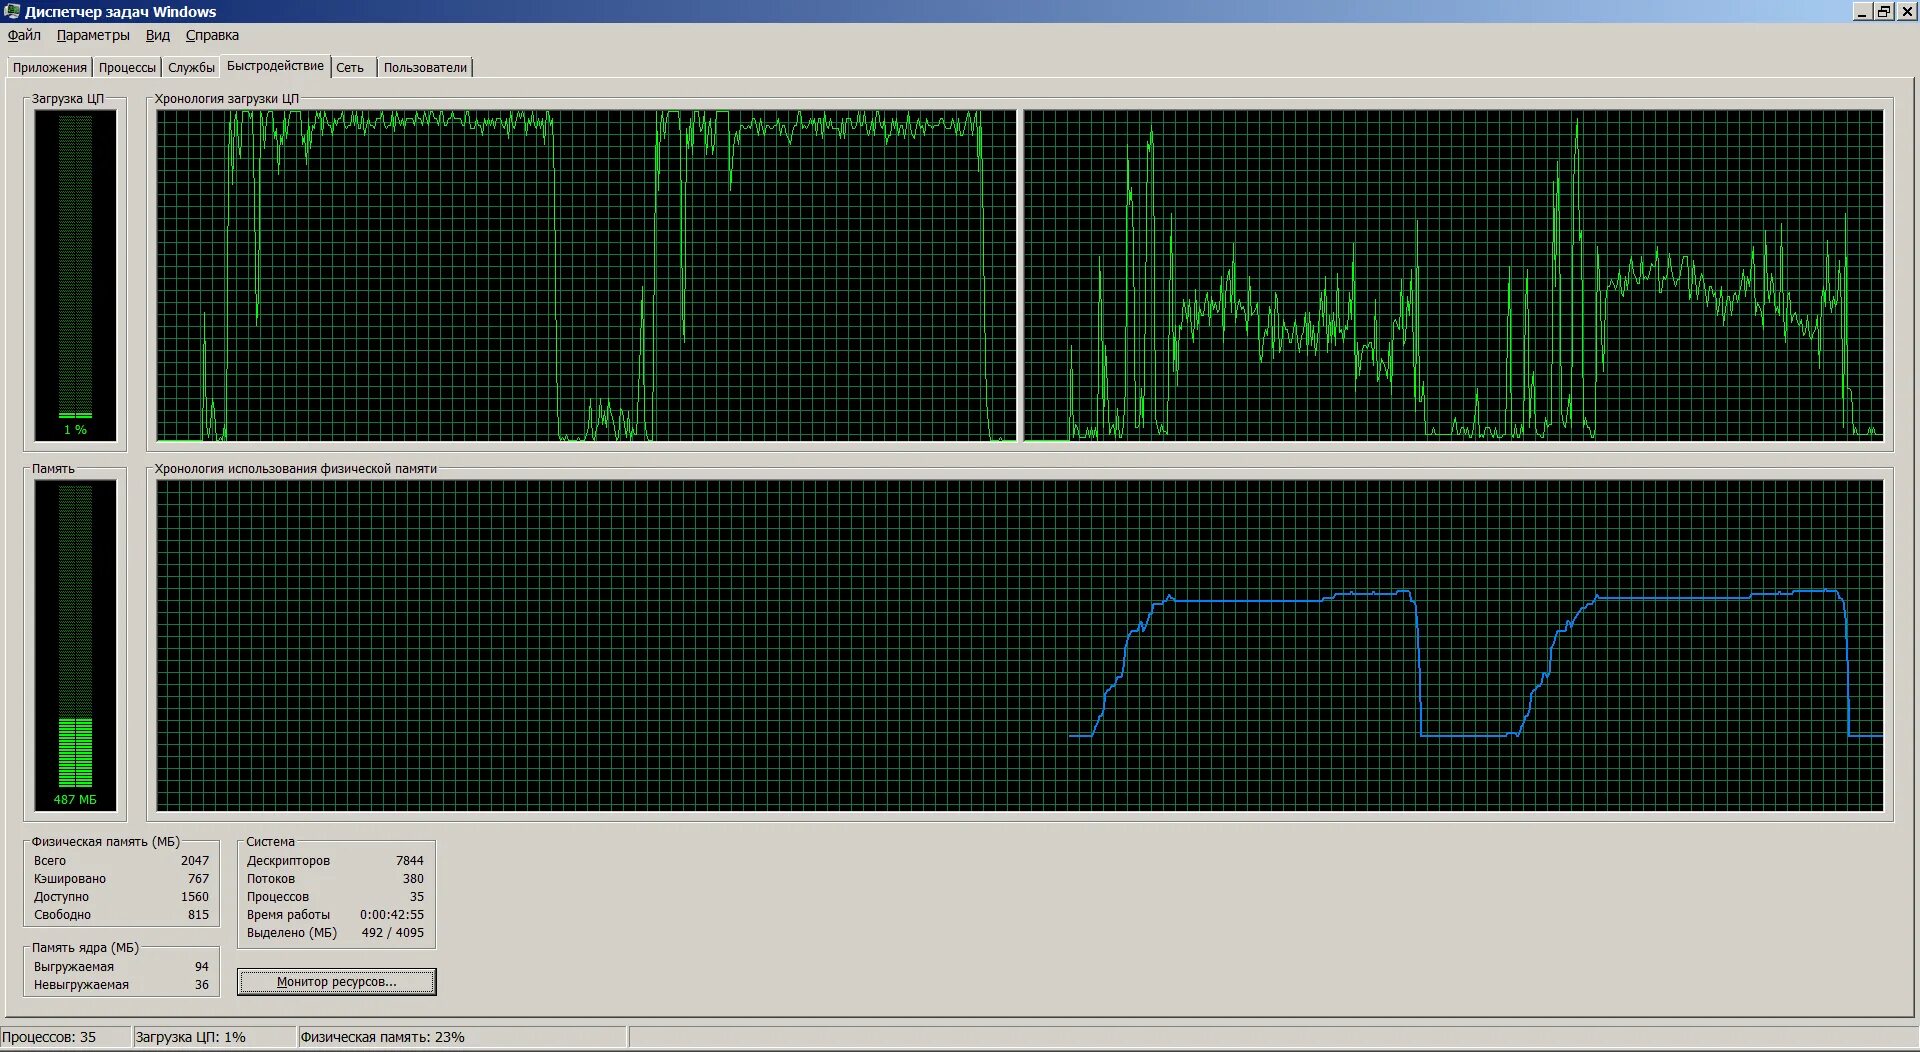Open the Справка menu
1920x1052 pixels.
tap(212, 35)
